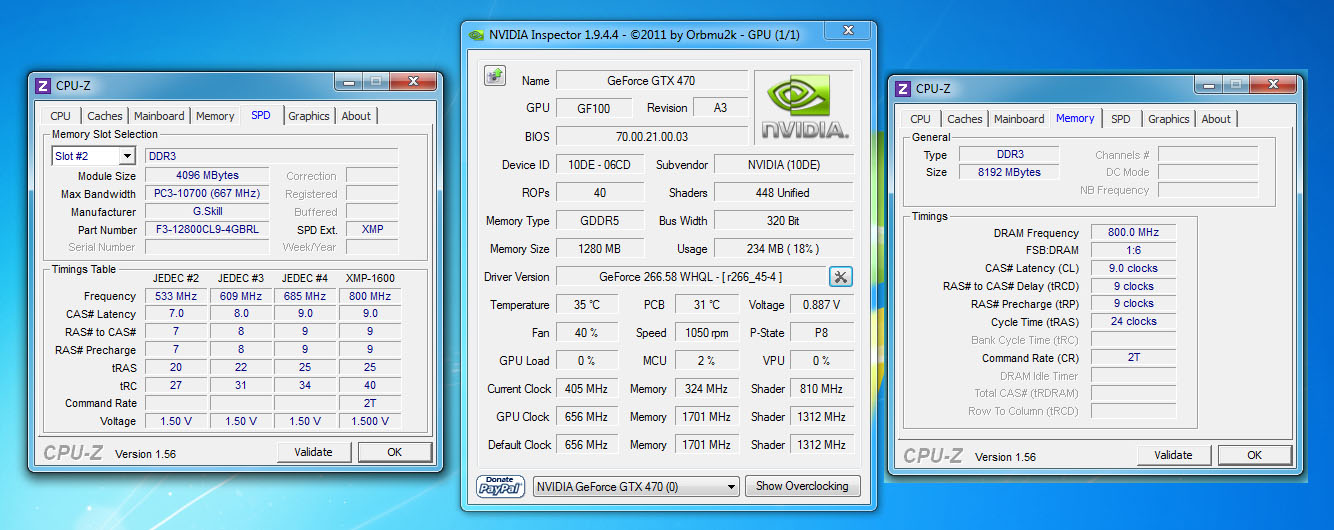Click the left CPU-Z window title icon
This screenshot has width=1334, height=530.
click(42, 86)
